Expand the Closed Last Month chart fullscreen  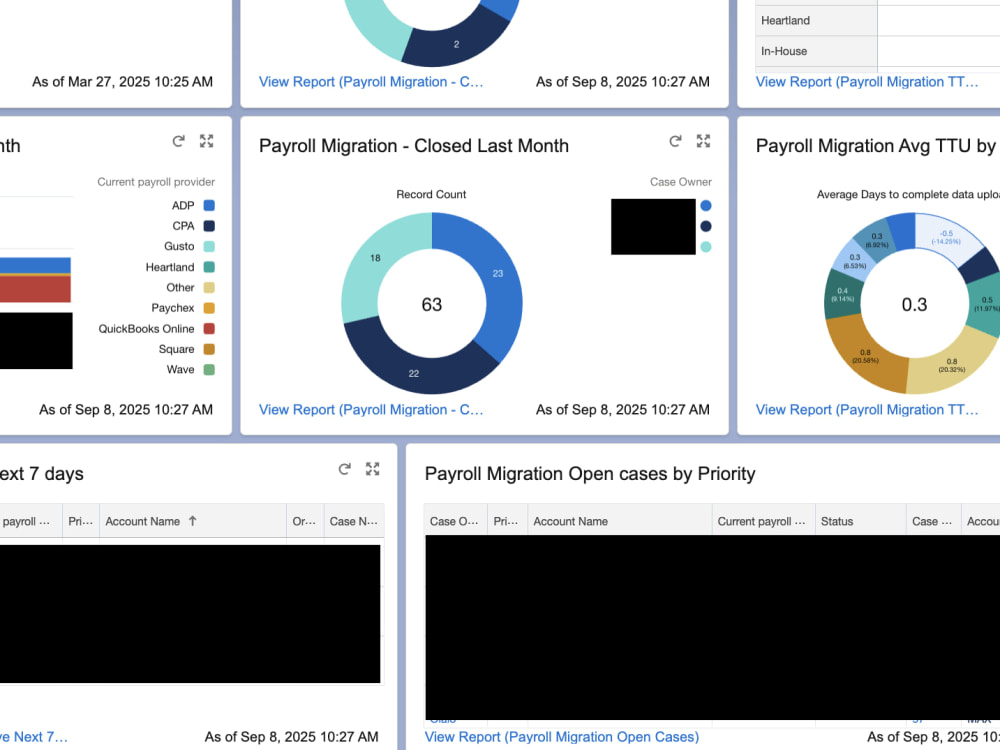tap(703, 141)
